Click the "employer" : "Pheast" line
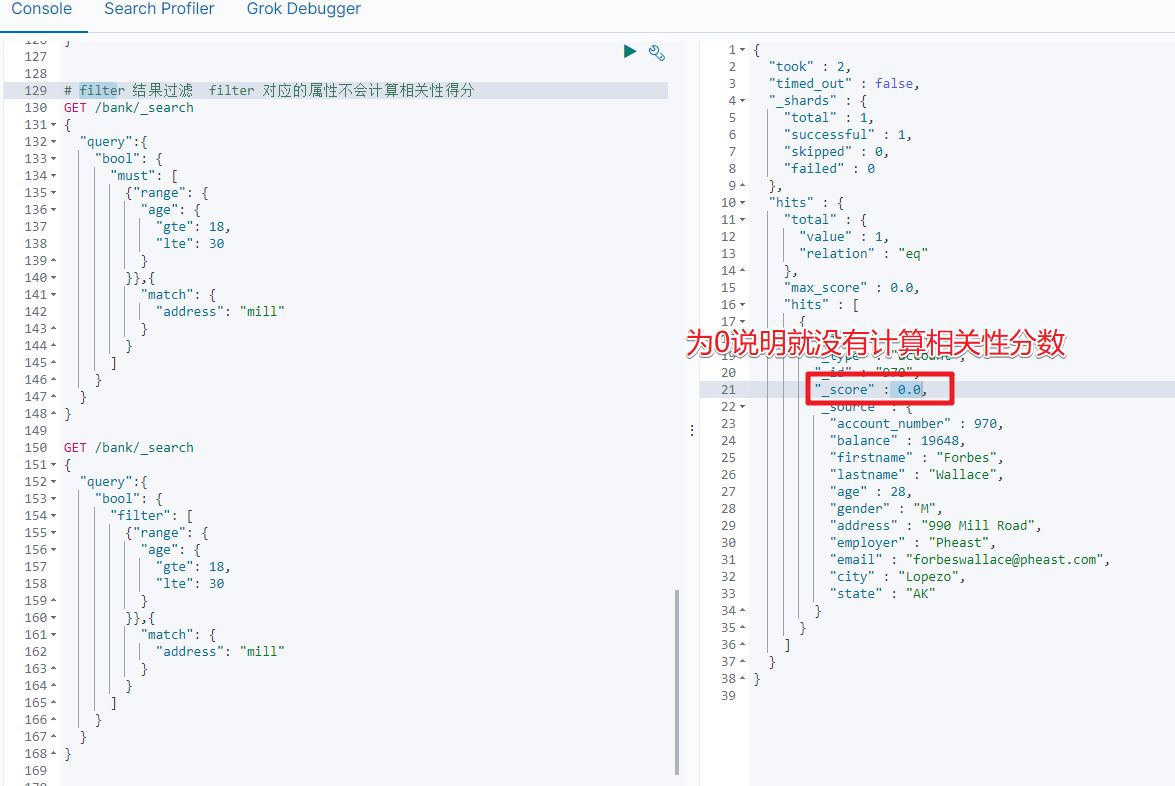Screen dimensions: 1175x786 tap(912, 543)
